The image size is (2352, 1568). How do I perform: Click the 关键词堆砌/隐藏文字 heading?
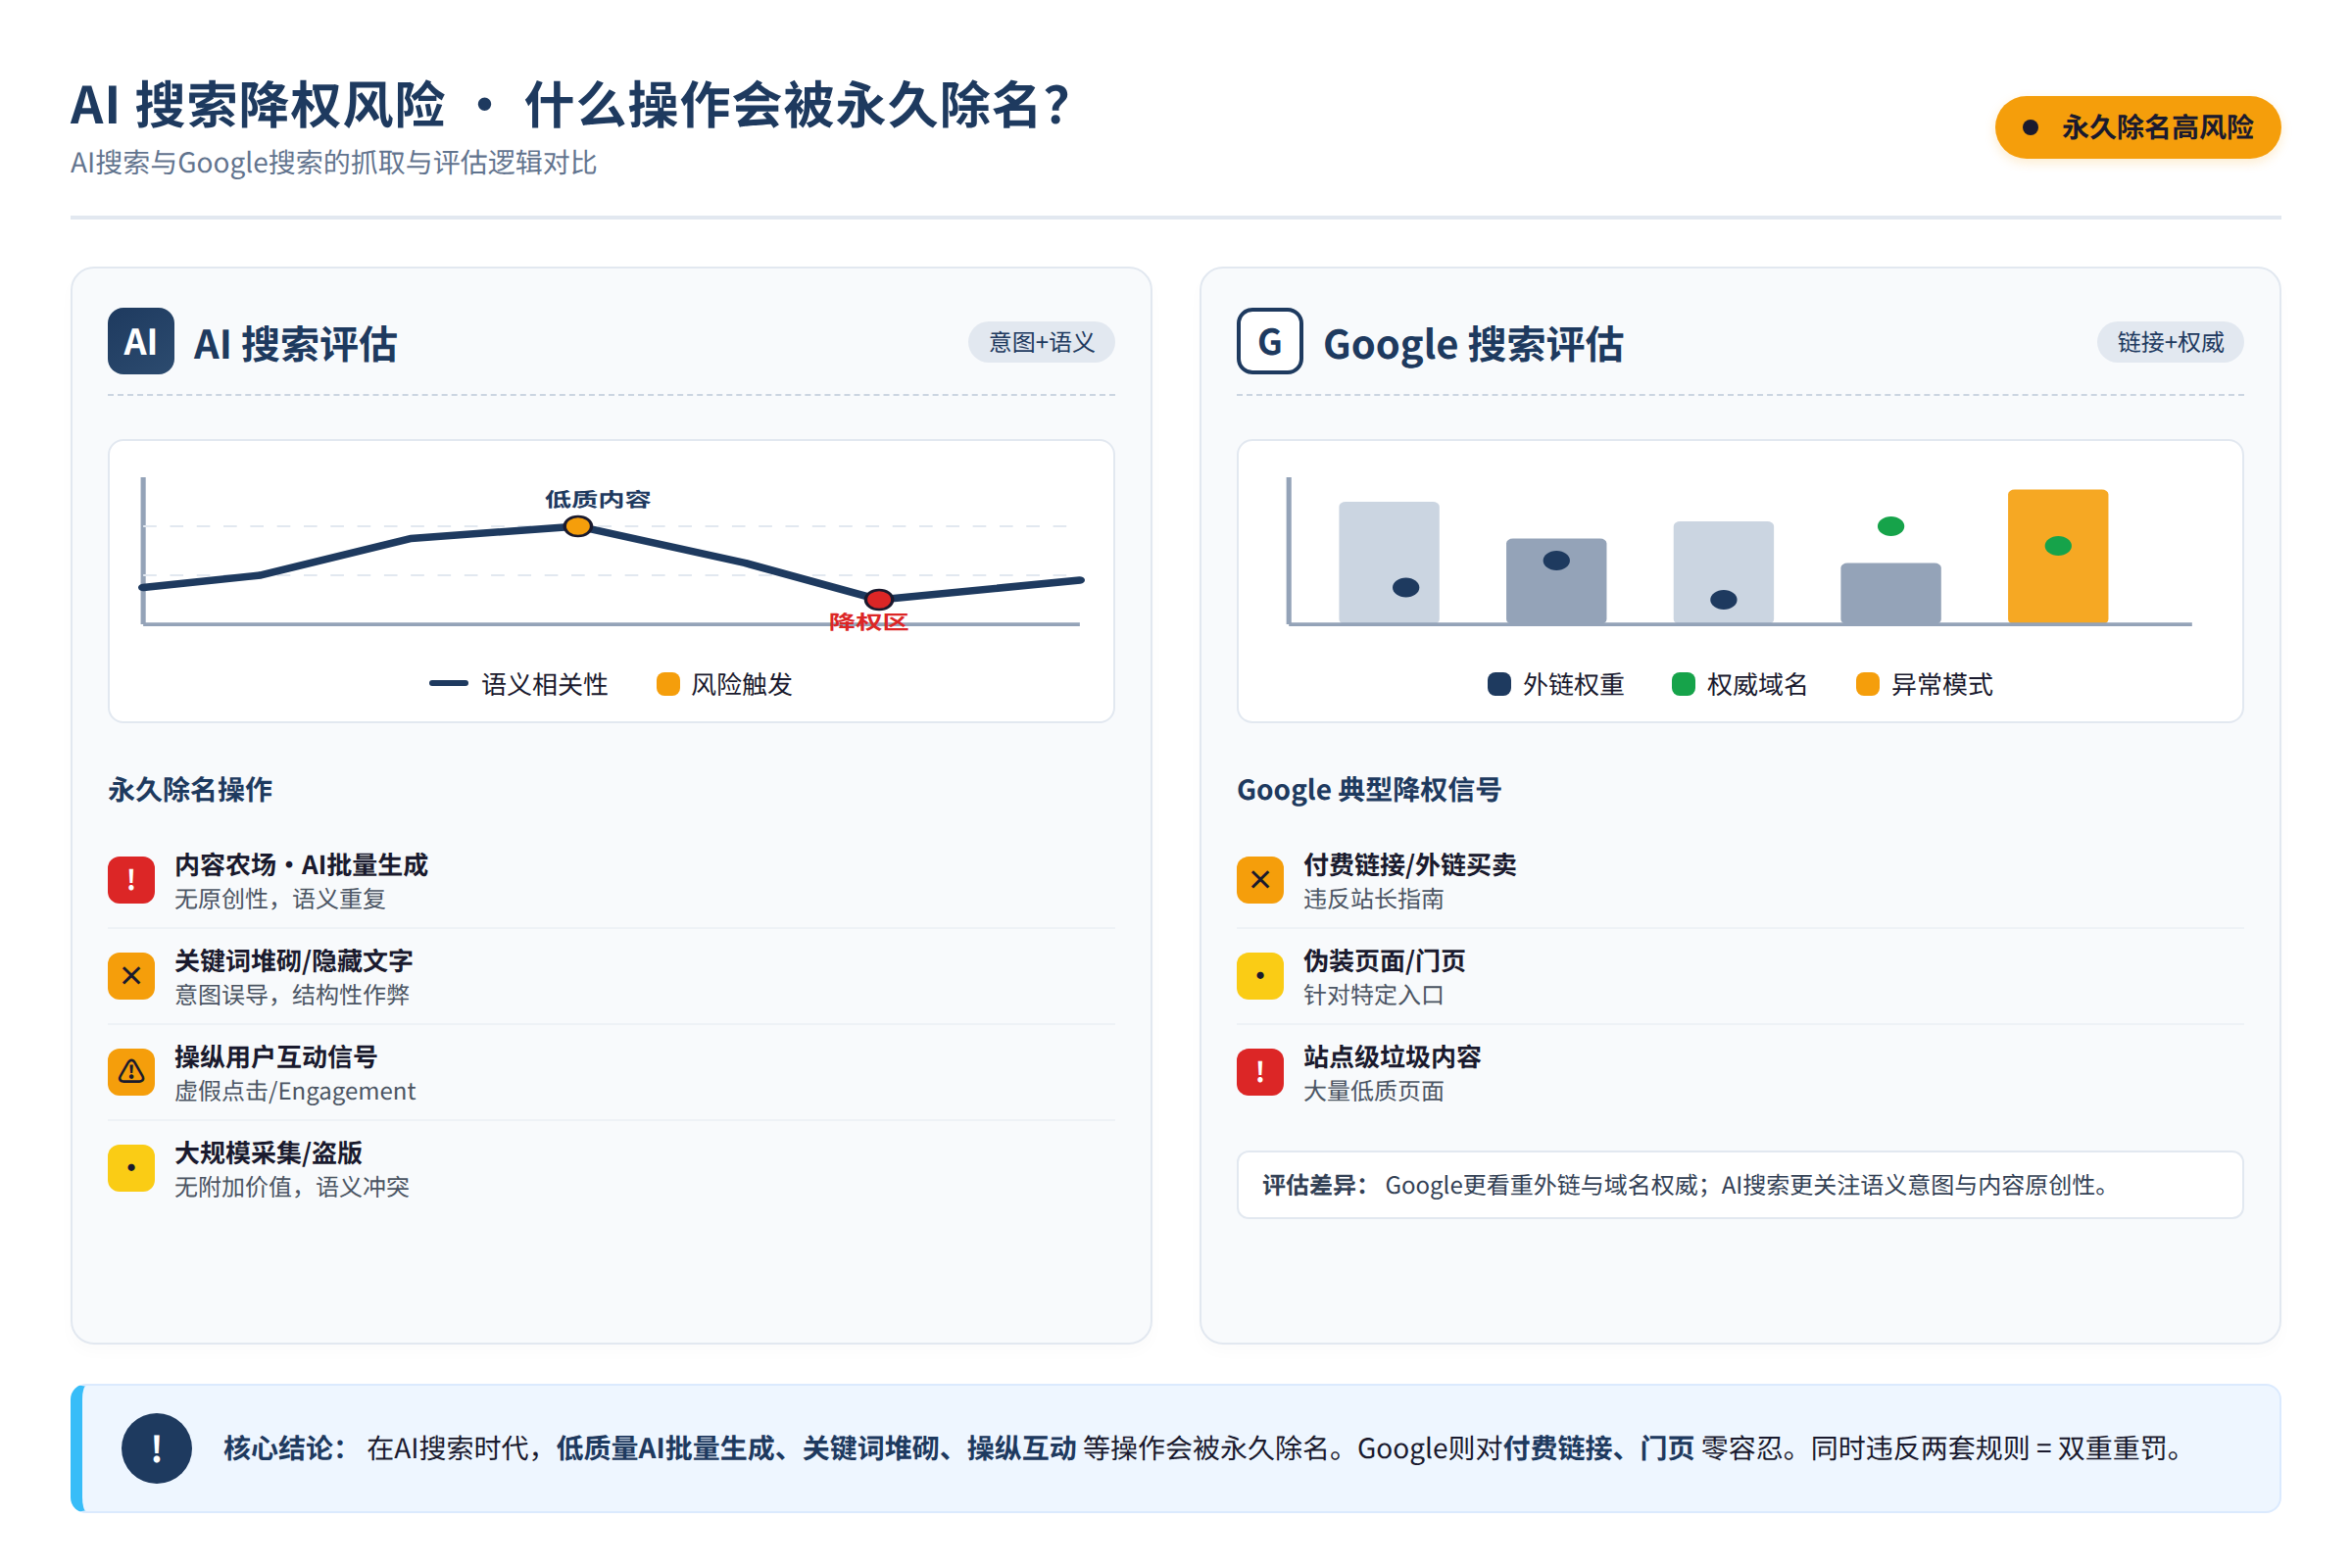click(x=294, y=961)
